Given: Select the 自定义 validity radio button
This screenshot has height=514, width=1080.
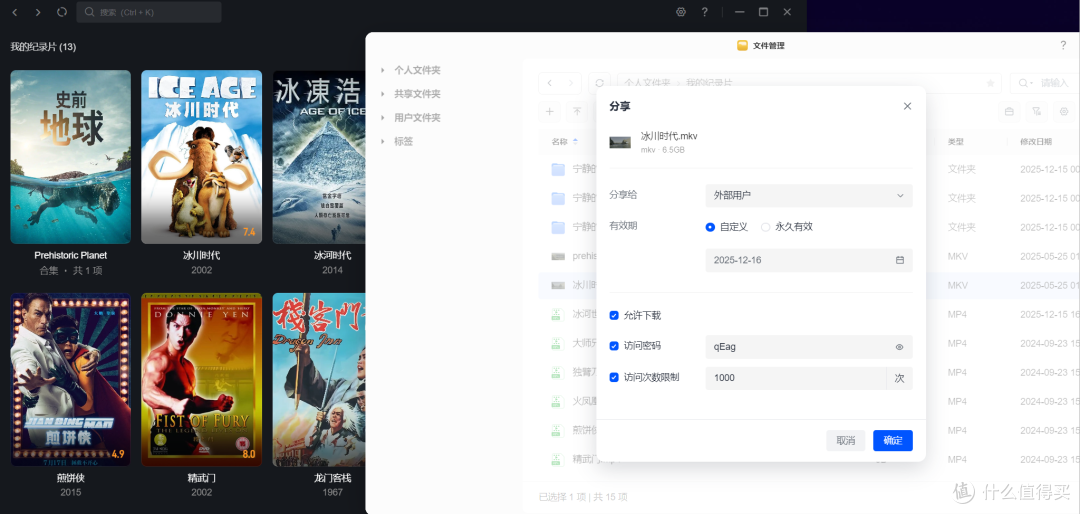Looking at the screenshot, I should pos(710,227).
